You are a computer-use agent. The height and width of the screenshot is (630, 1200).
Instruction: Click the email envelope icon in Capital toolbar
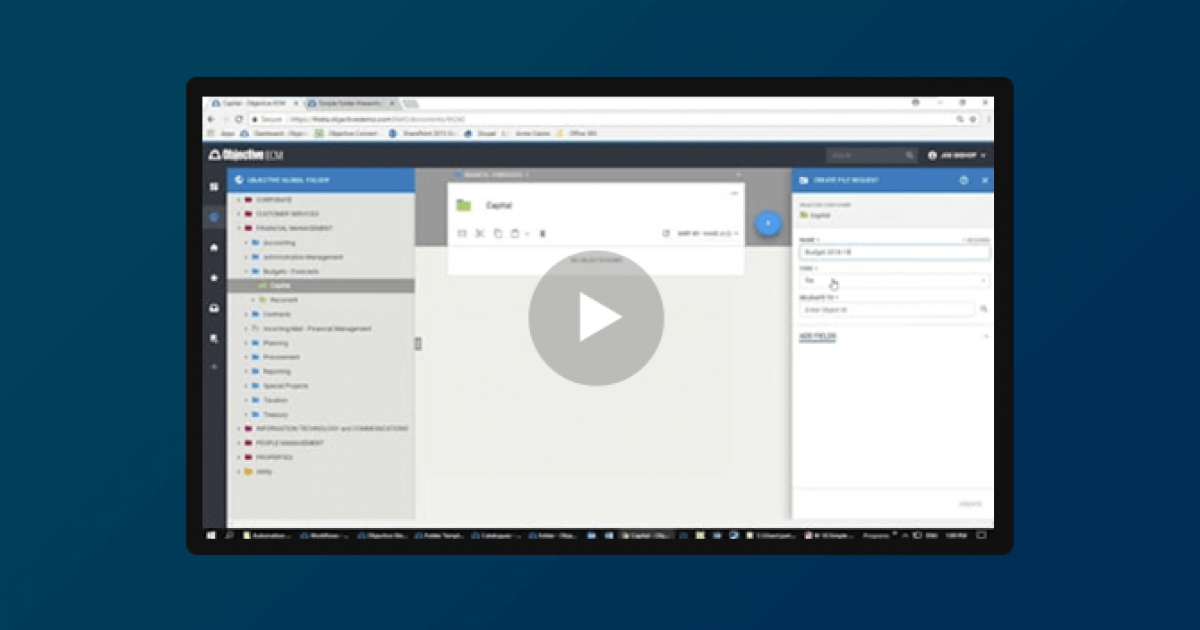(463, 233)
